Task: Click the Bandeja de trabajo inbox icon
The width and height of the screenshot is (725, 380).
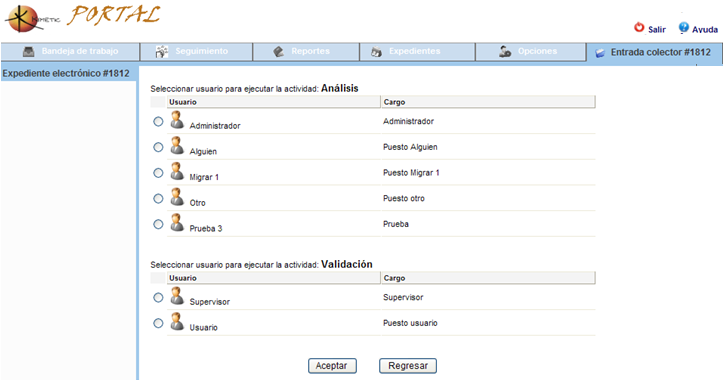Action: (x=29, y=52)
